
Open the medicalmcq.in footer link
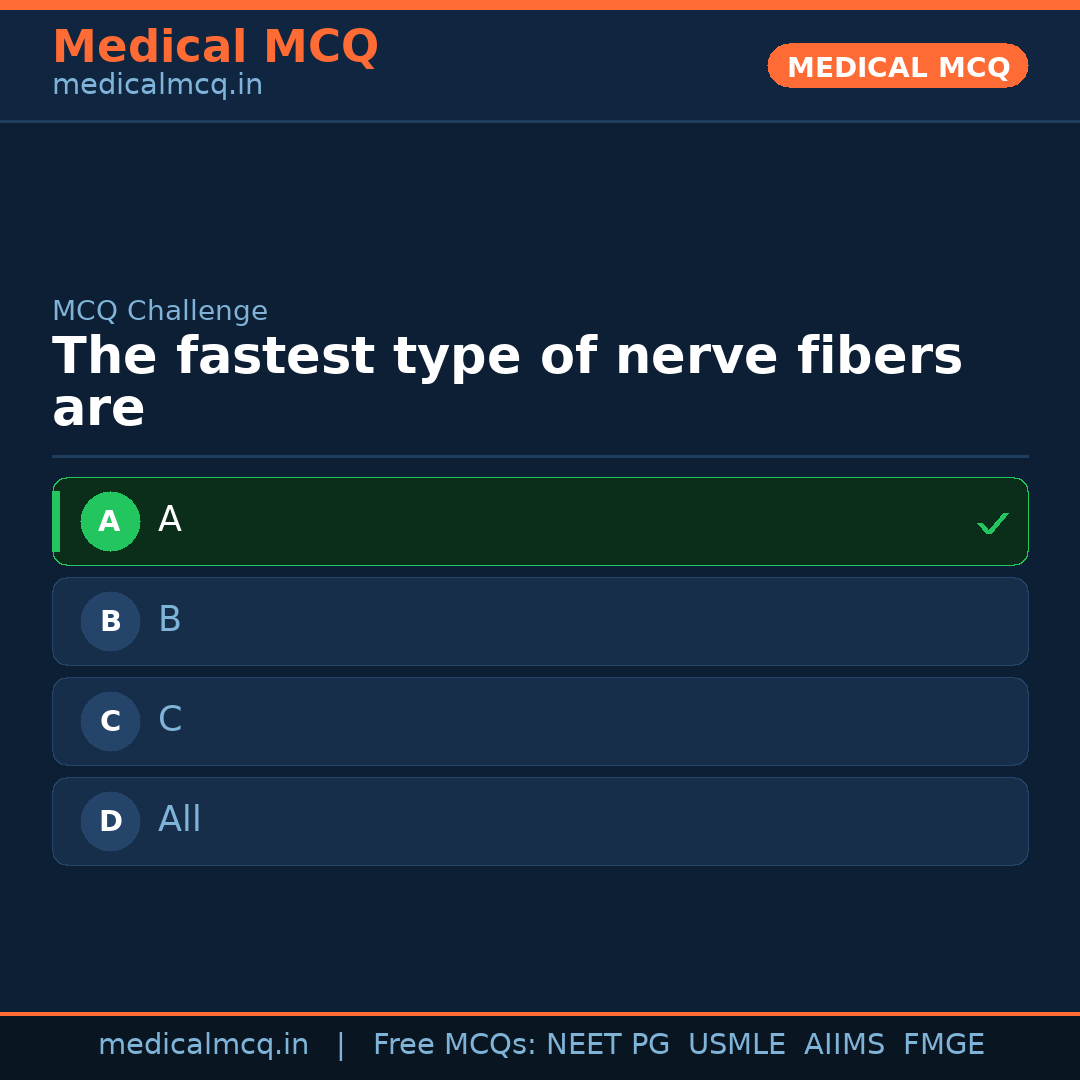tap(203, 1045)
